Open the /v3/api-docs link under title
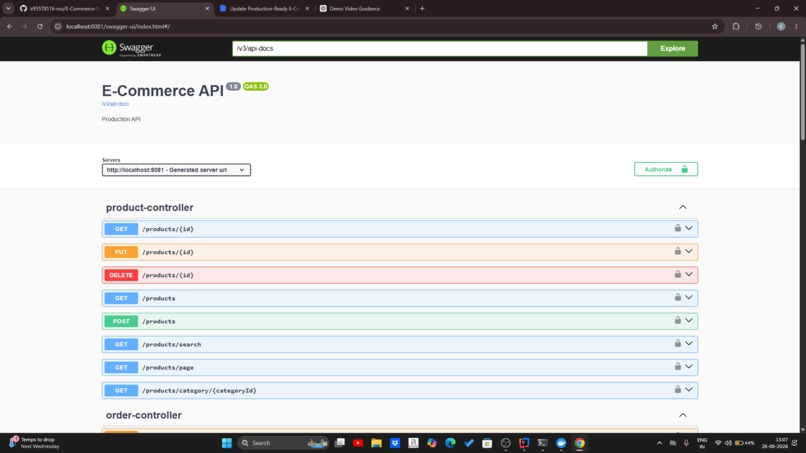Screen dimensions: 806x453 (x=115, y=104)
